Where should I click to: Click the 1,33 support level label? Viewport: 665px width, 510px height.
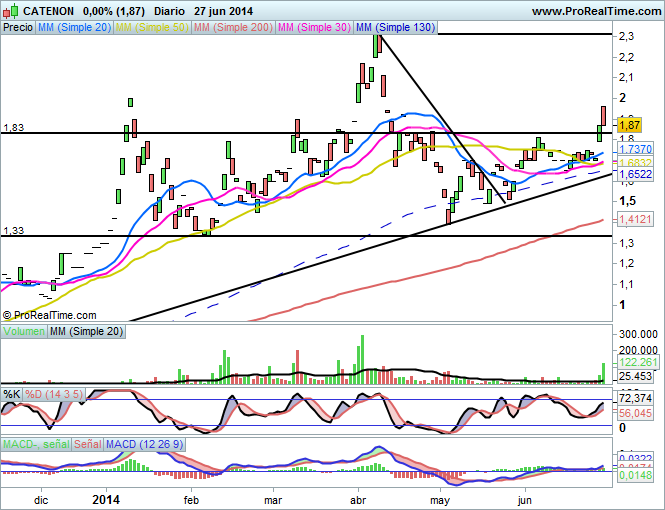[14, 231]
